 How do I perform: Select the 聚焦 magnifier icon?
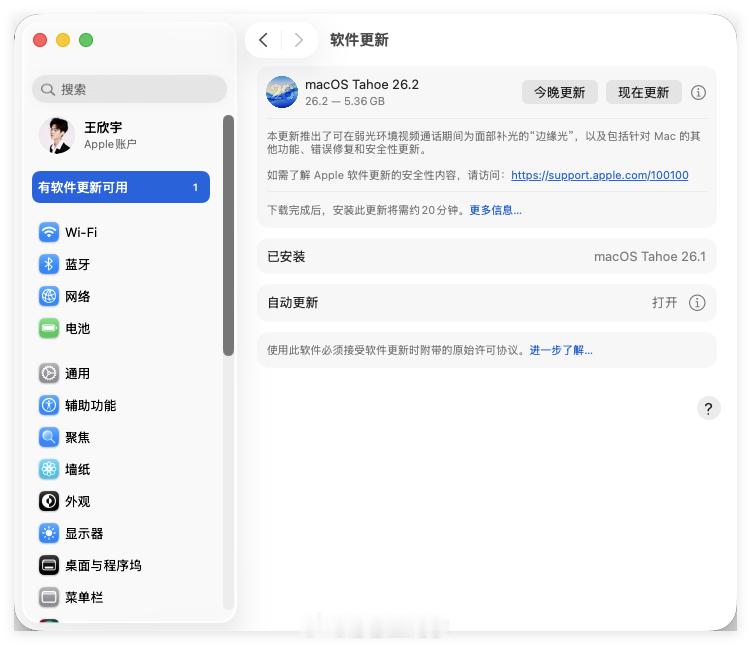pyautogui.click(x=49, y=437)
